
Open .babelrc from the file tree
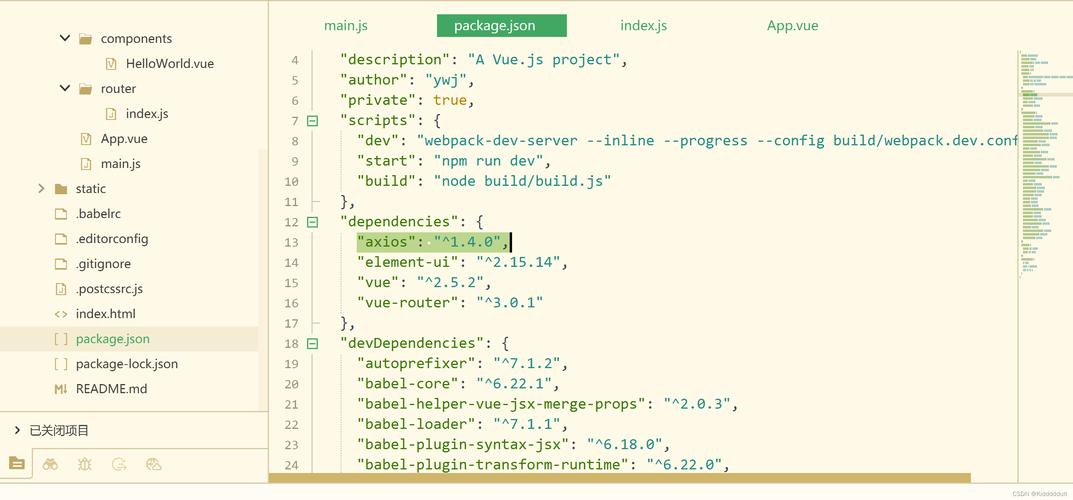coord(98,213)
